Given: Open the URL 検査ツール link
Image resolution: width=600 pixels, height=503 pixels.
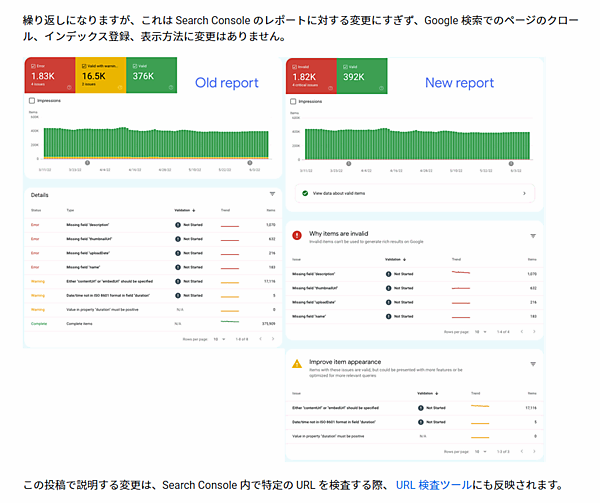Looking at the screenshot, I should [433, 485].
